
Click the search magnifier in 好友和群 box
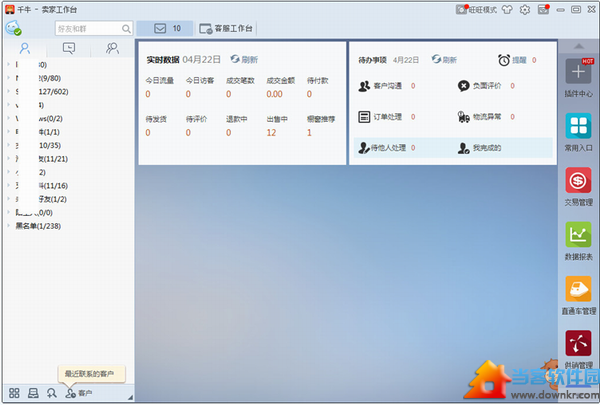(x=126, y=29)
